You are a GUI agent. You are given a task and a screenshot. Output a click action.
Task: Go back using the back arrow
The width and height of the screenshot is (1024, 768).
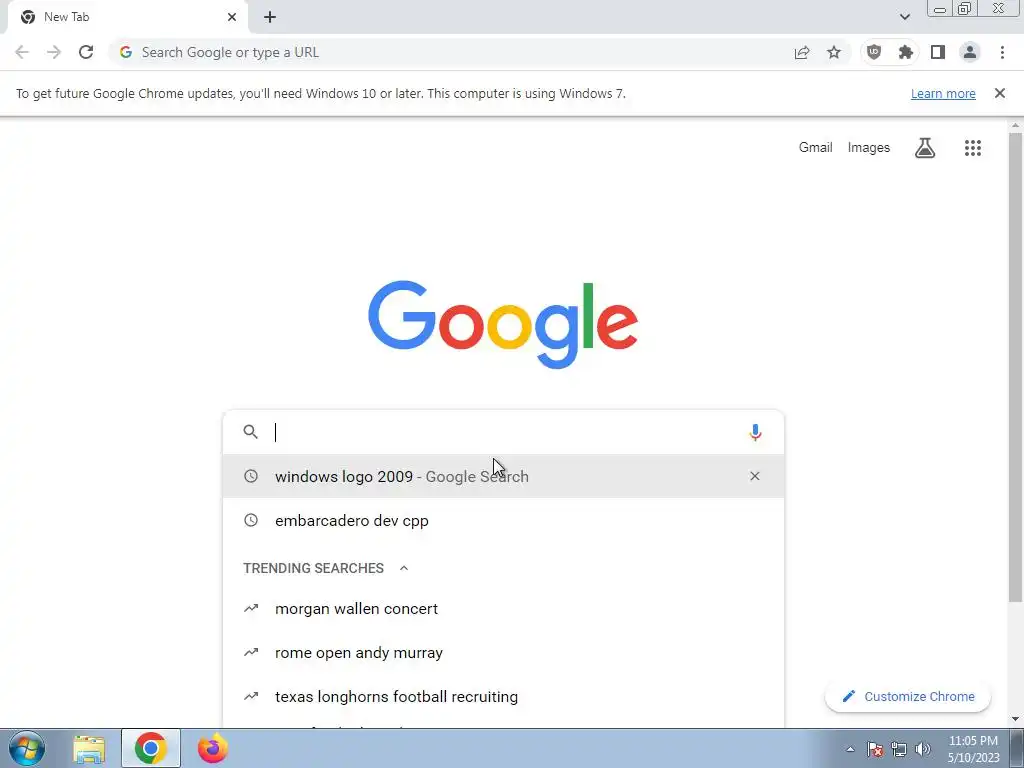[22, 52]
